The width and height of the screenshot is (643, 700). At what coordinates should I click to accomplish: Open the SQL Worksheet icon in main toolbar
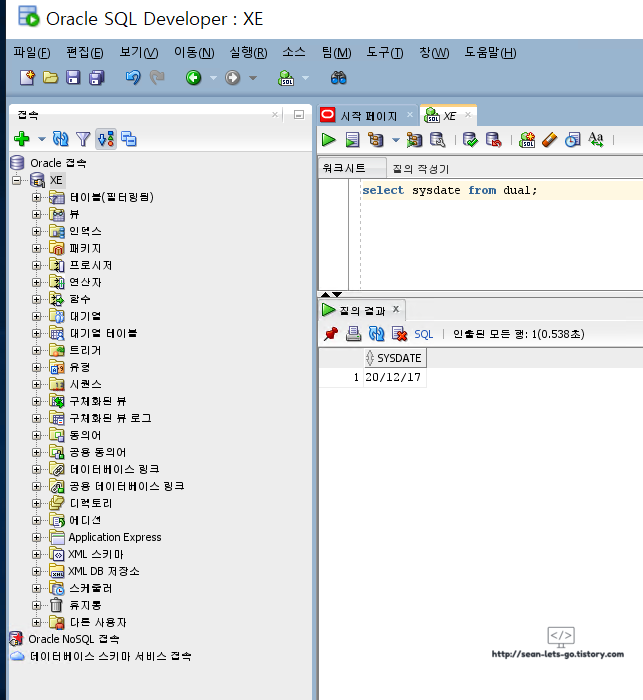tap(286, 78)
